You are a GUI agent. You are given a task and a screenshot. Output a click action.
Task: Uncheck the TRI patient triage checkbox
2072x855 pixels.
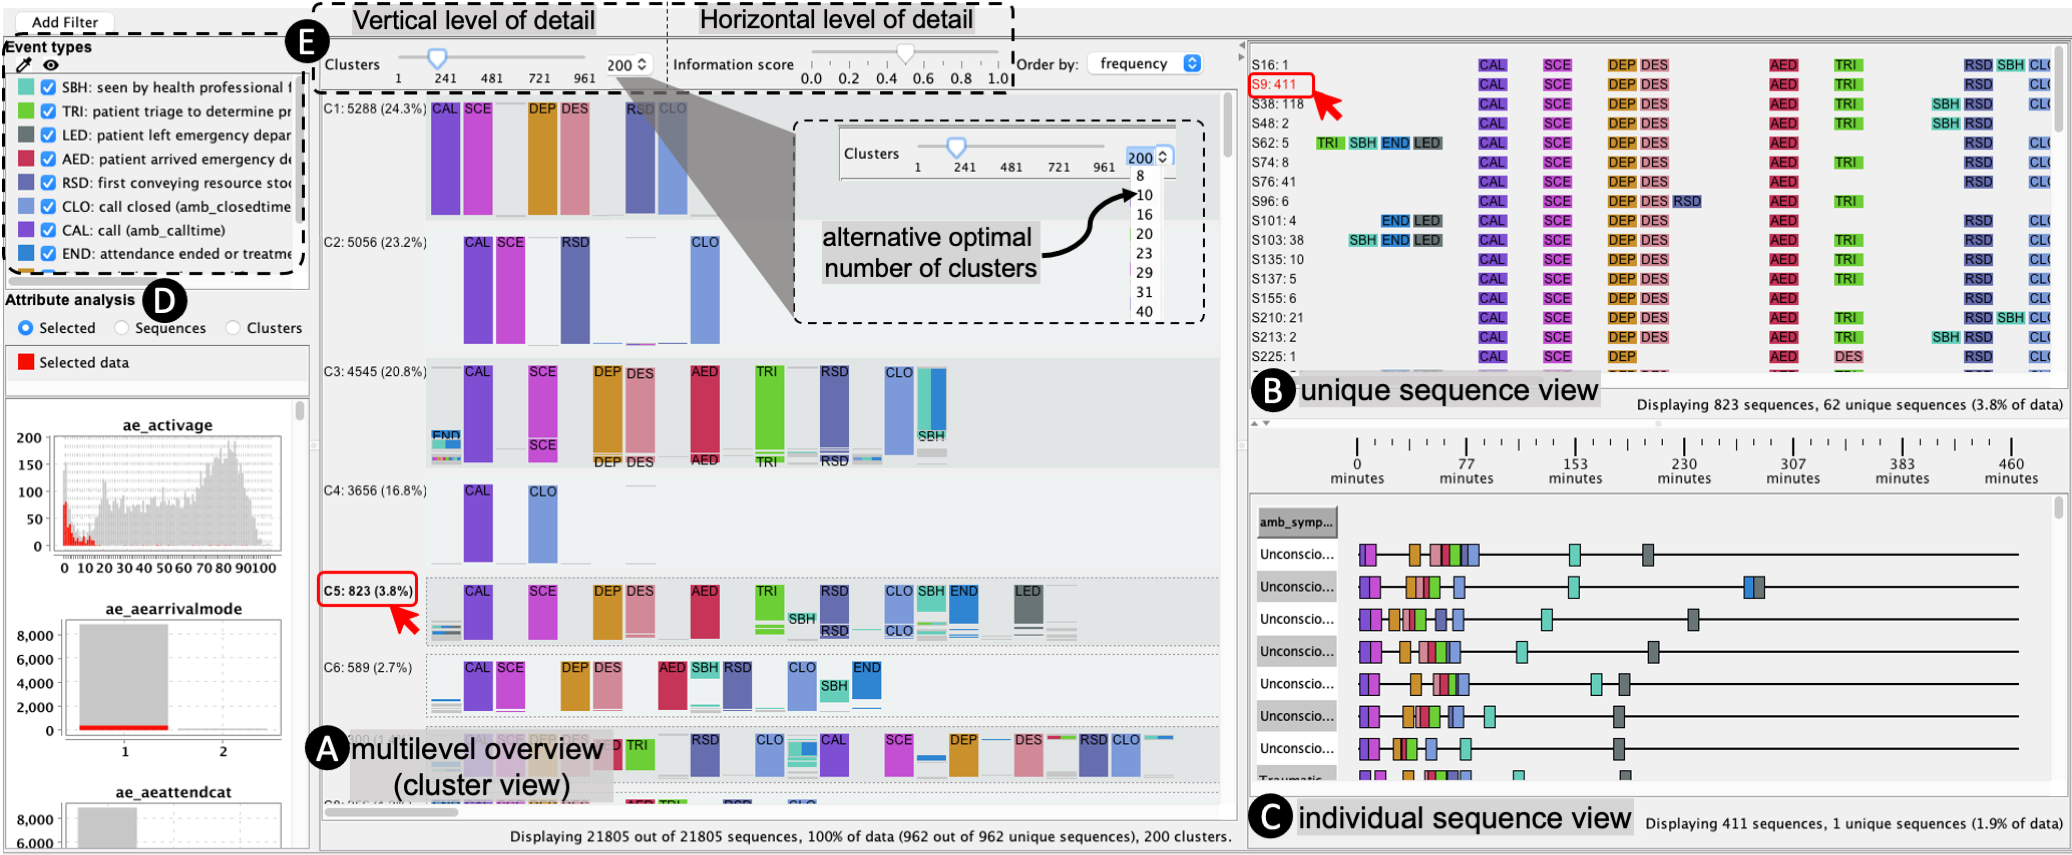point(48,111)
